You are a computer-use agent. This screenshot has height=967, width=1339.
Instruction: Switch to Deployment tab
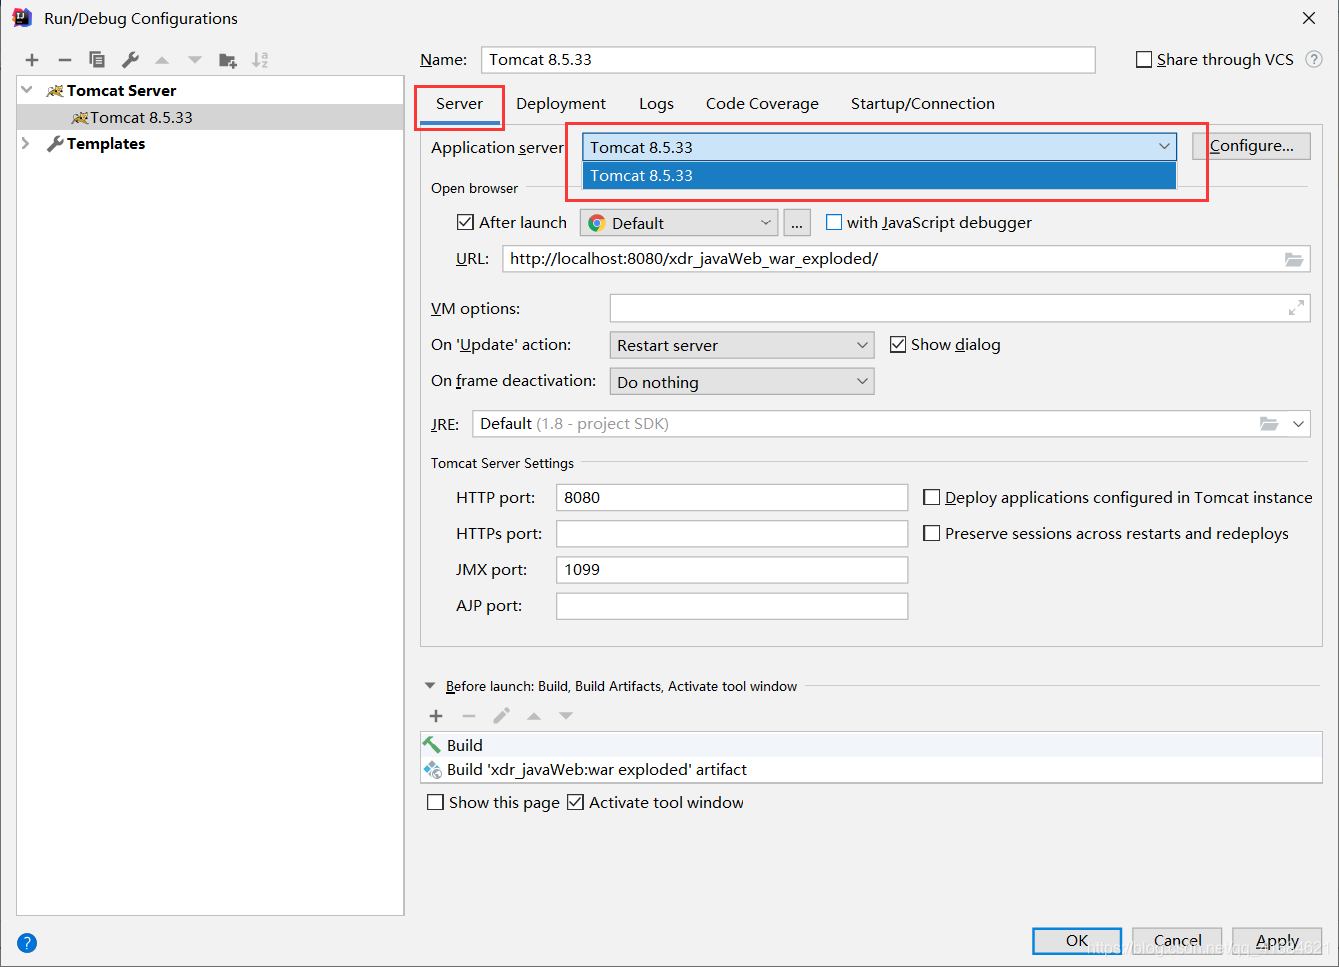(x=561, y=104)
